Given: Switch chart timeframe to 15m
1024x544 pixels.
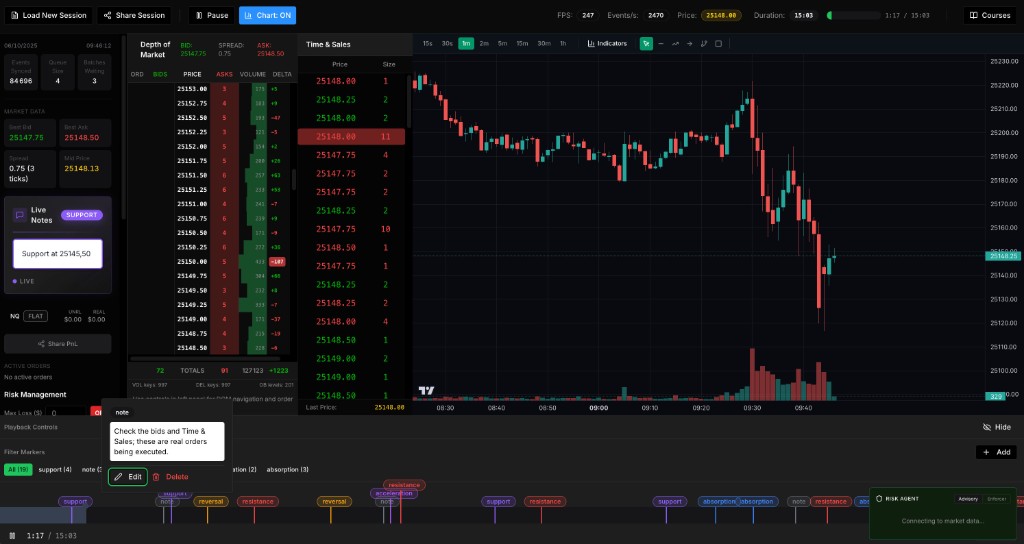Looking at the screenshot, I should [522, 44].
